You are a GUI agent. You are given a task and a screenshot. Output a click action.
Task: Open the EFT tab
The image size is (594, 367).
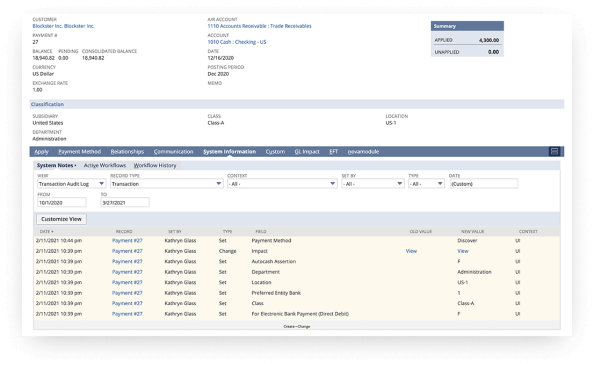(333, 151)
